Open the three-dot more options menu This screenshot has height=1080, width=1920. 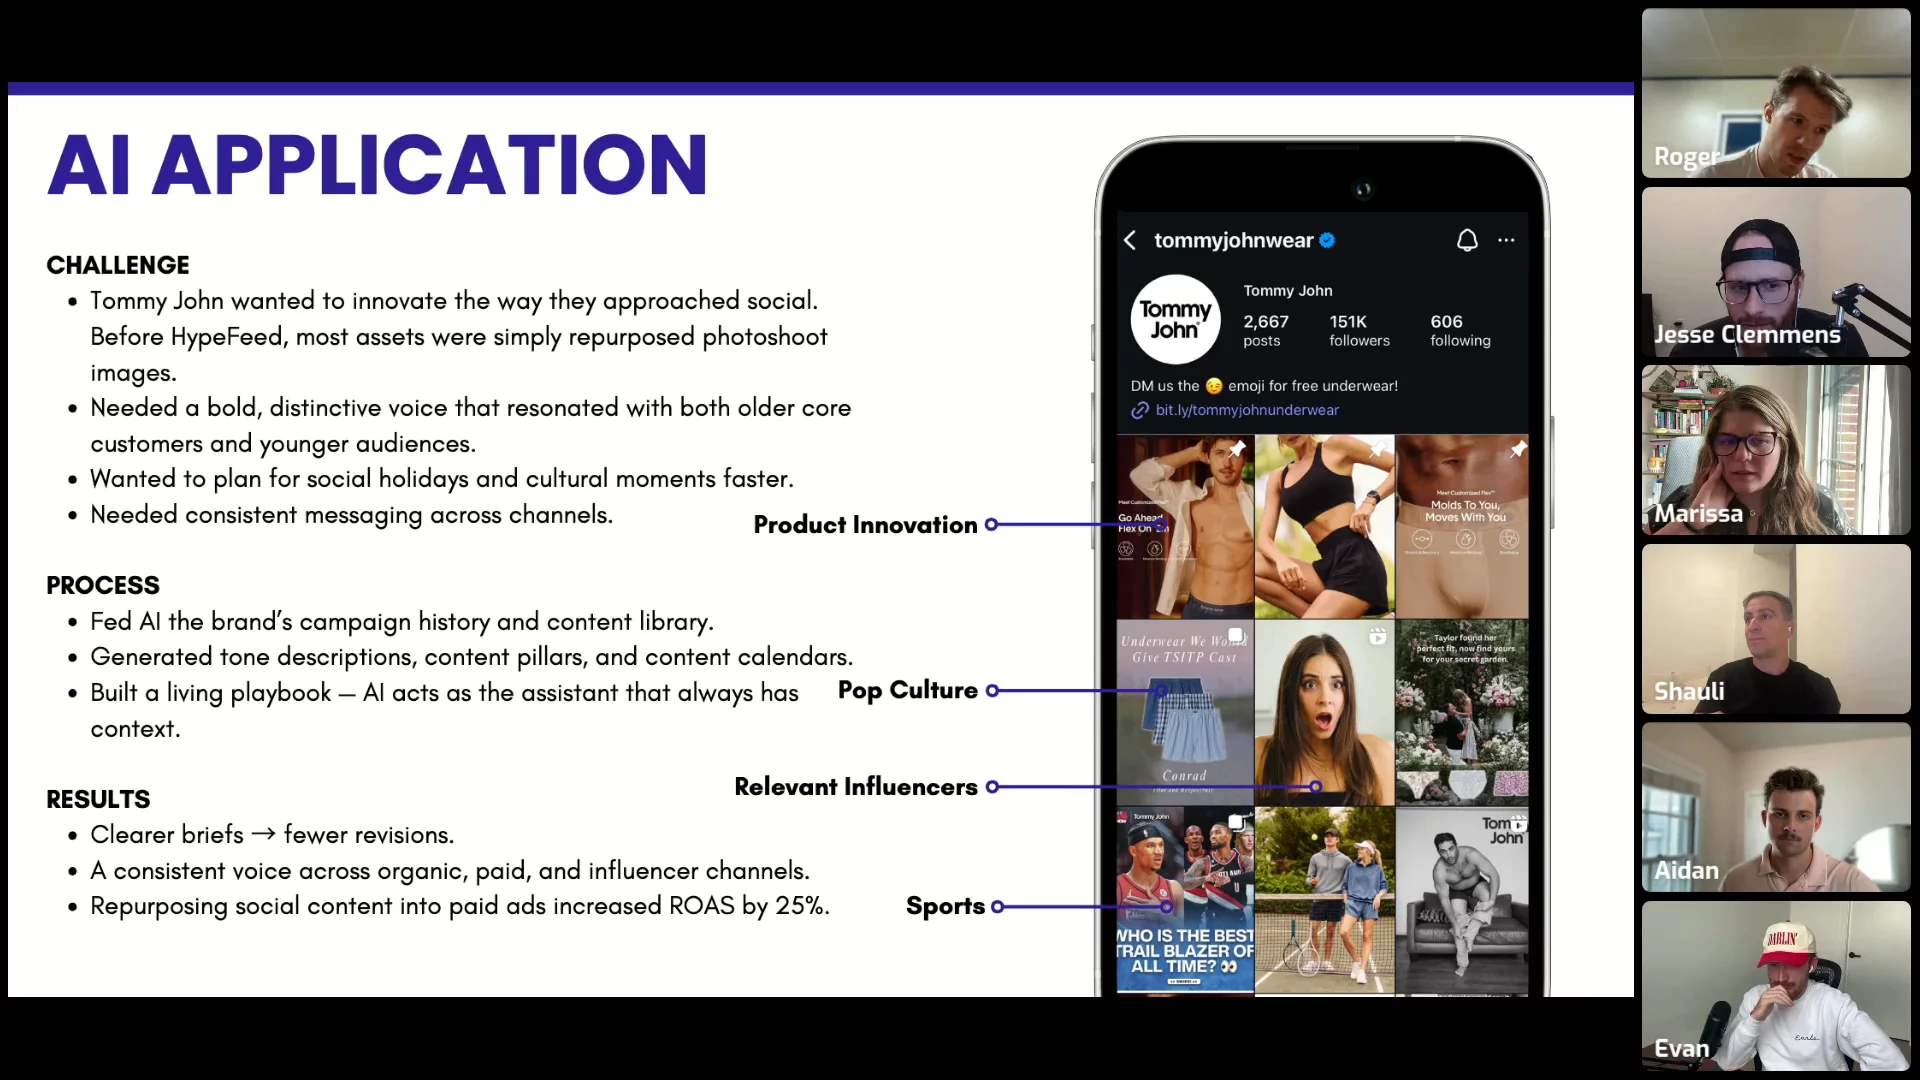pos(1506,240)
